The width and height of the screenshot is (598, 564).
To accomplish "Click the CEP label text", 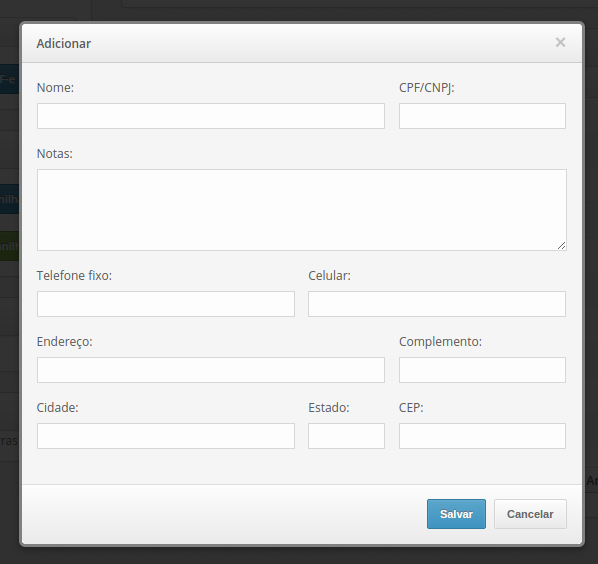I will 411,408.
